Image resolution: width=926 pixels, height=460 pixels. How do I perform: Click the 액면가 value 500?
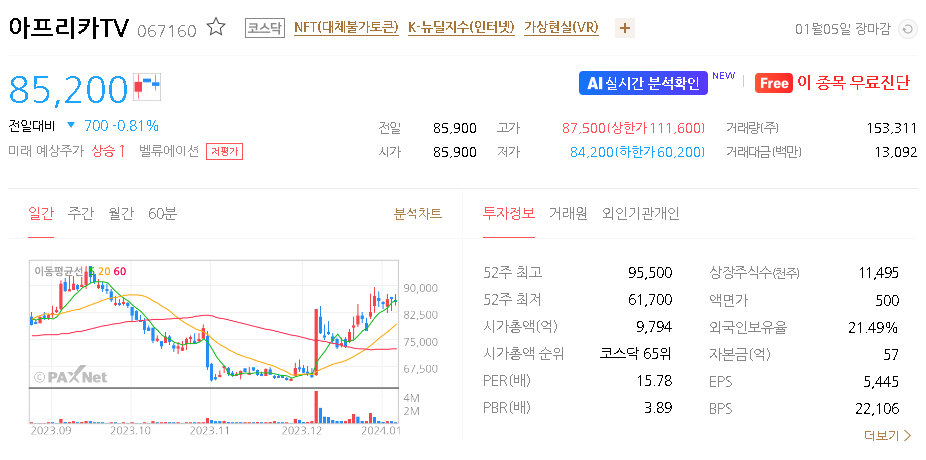coord(887,300)
